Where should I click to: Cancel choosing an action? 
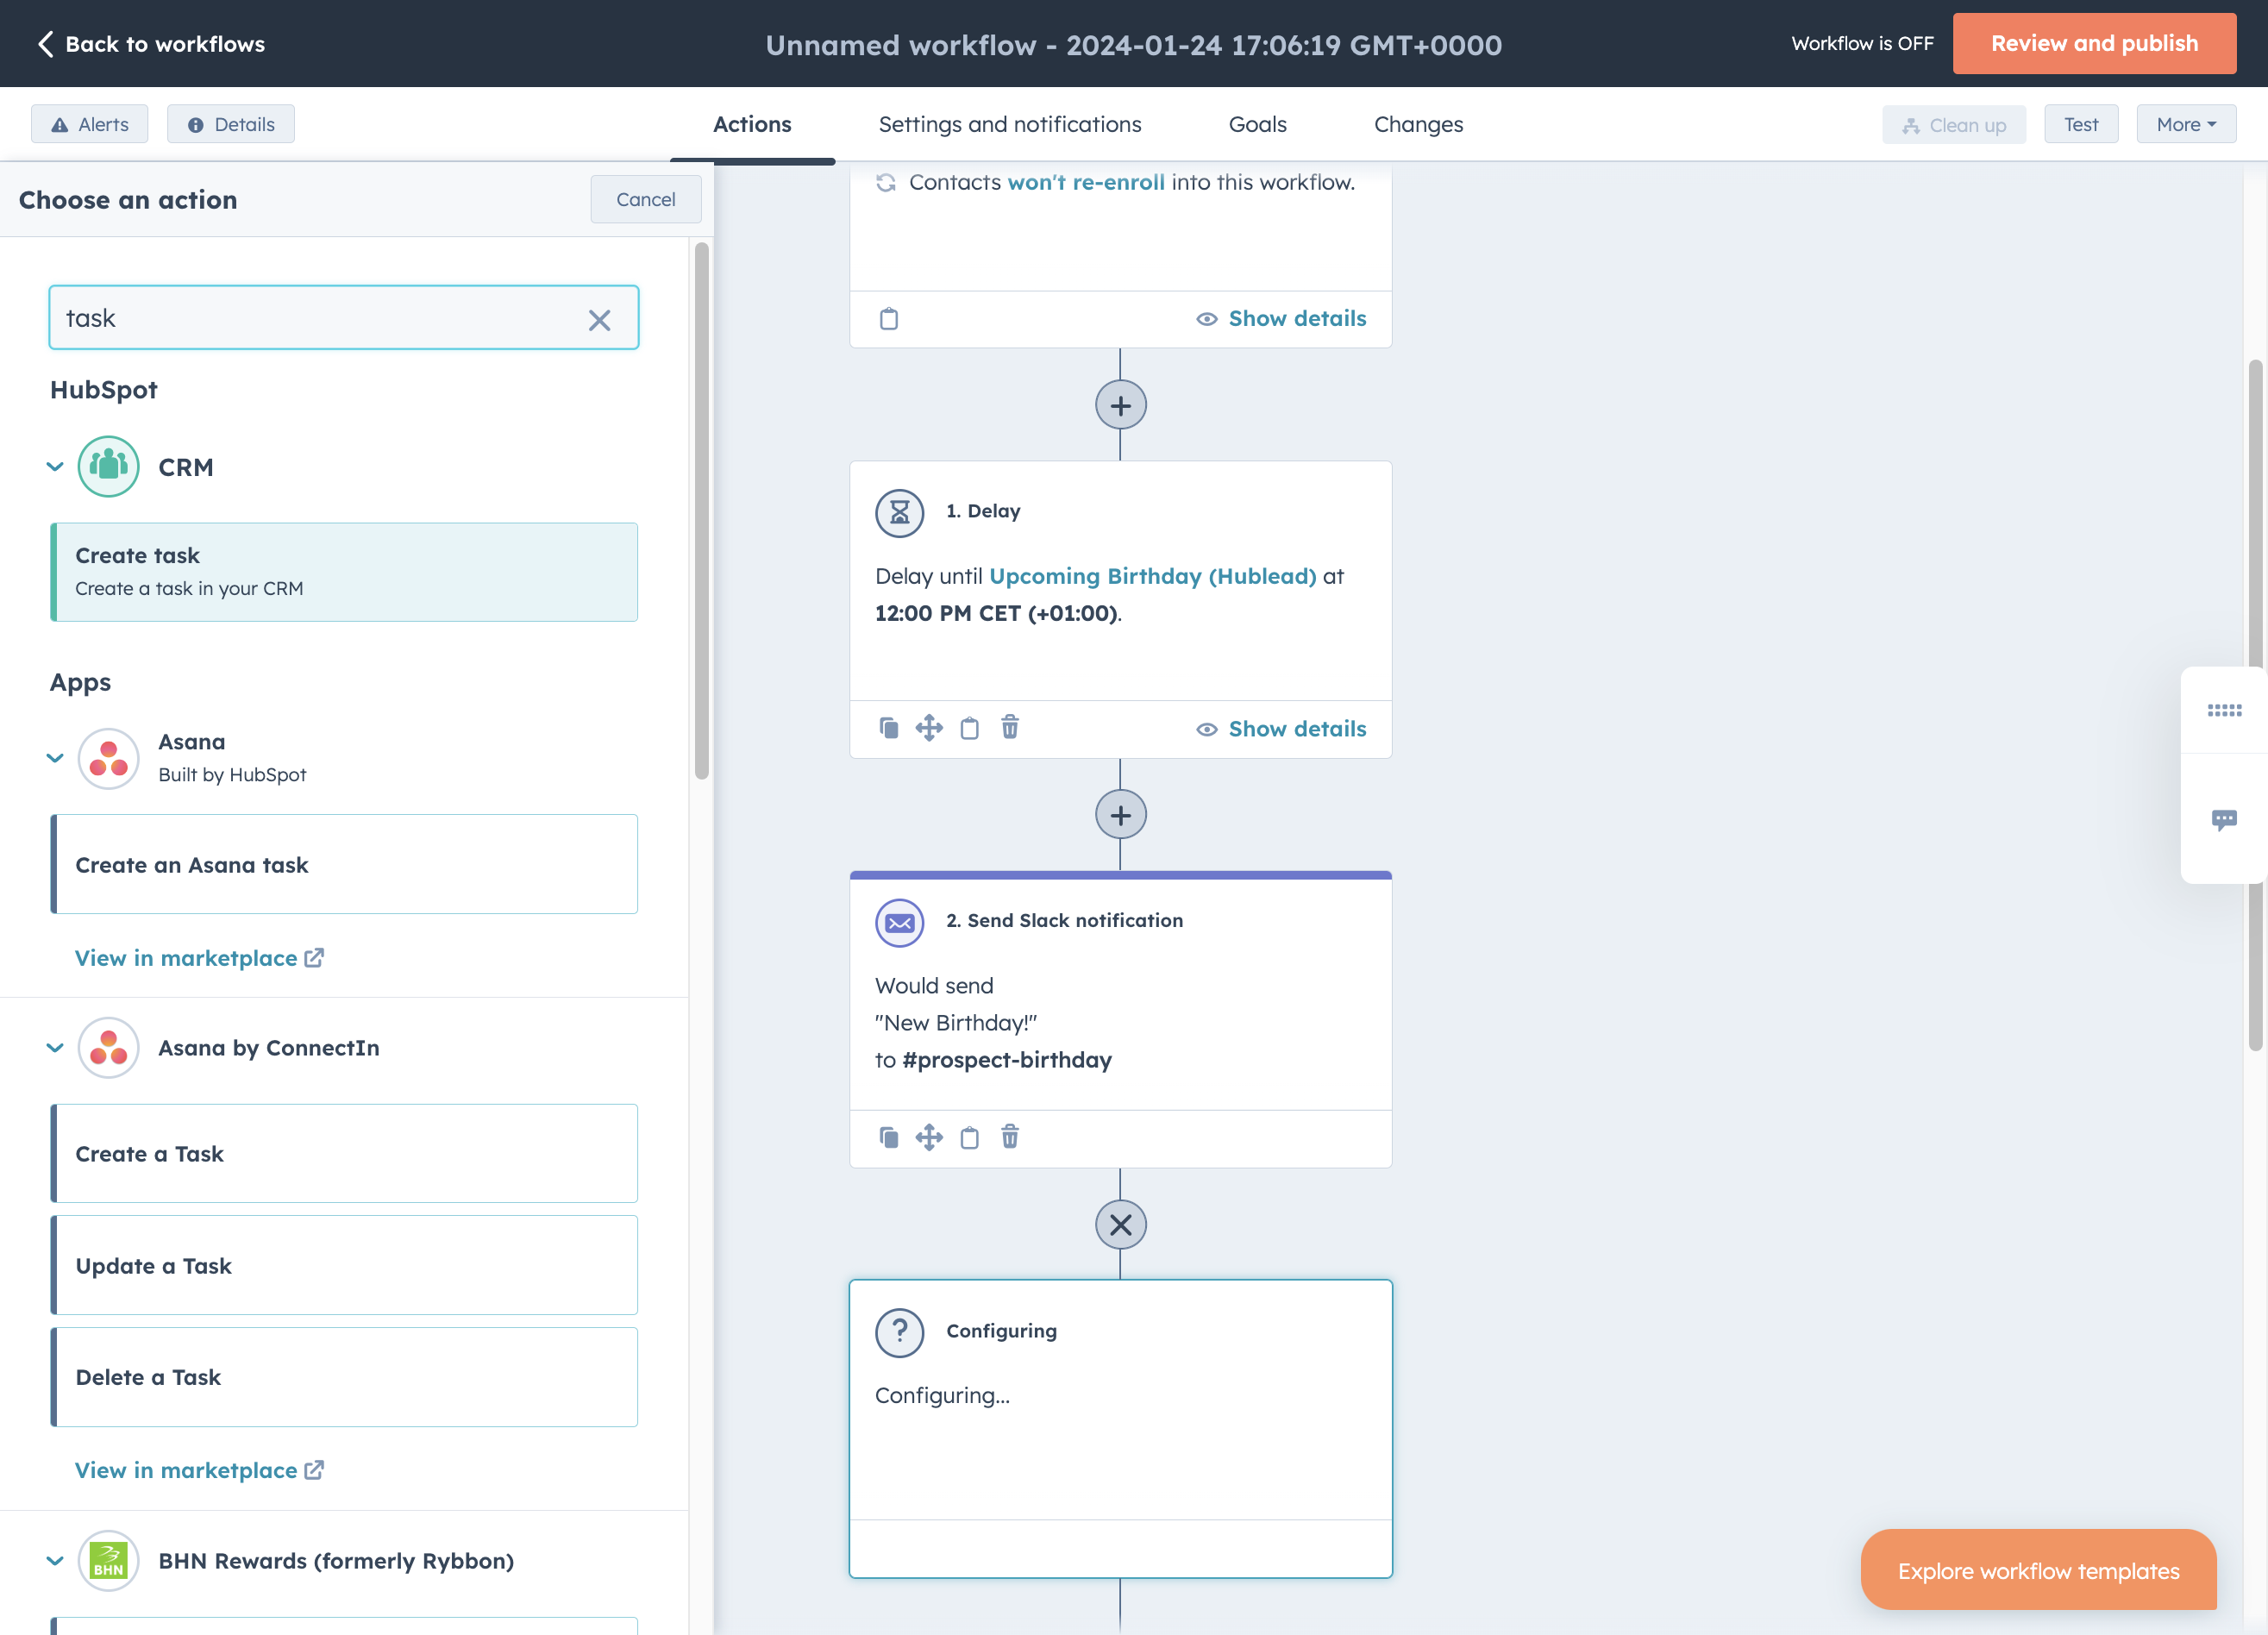645,199
